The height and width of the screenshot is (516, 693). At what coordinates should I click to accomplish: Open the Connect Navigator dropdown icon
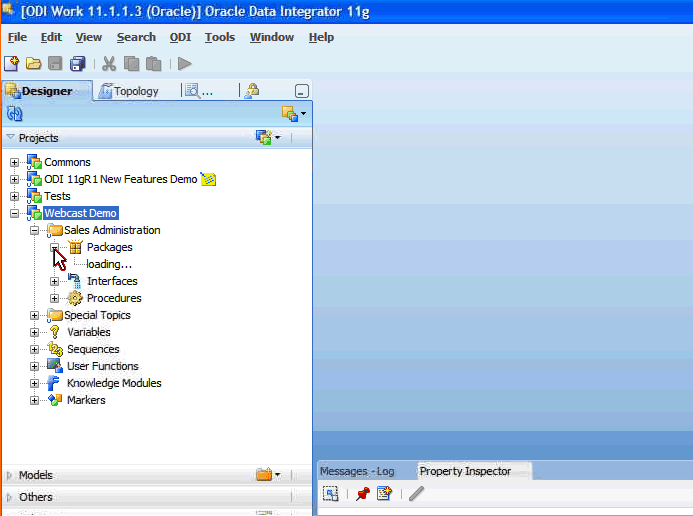point(294,114)
